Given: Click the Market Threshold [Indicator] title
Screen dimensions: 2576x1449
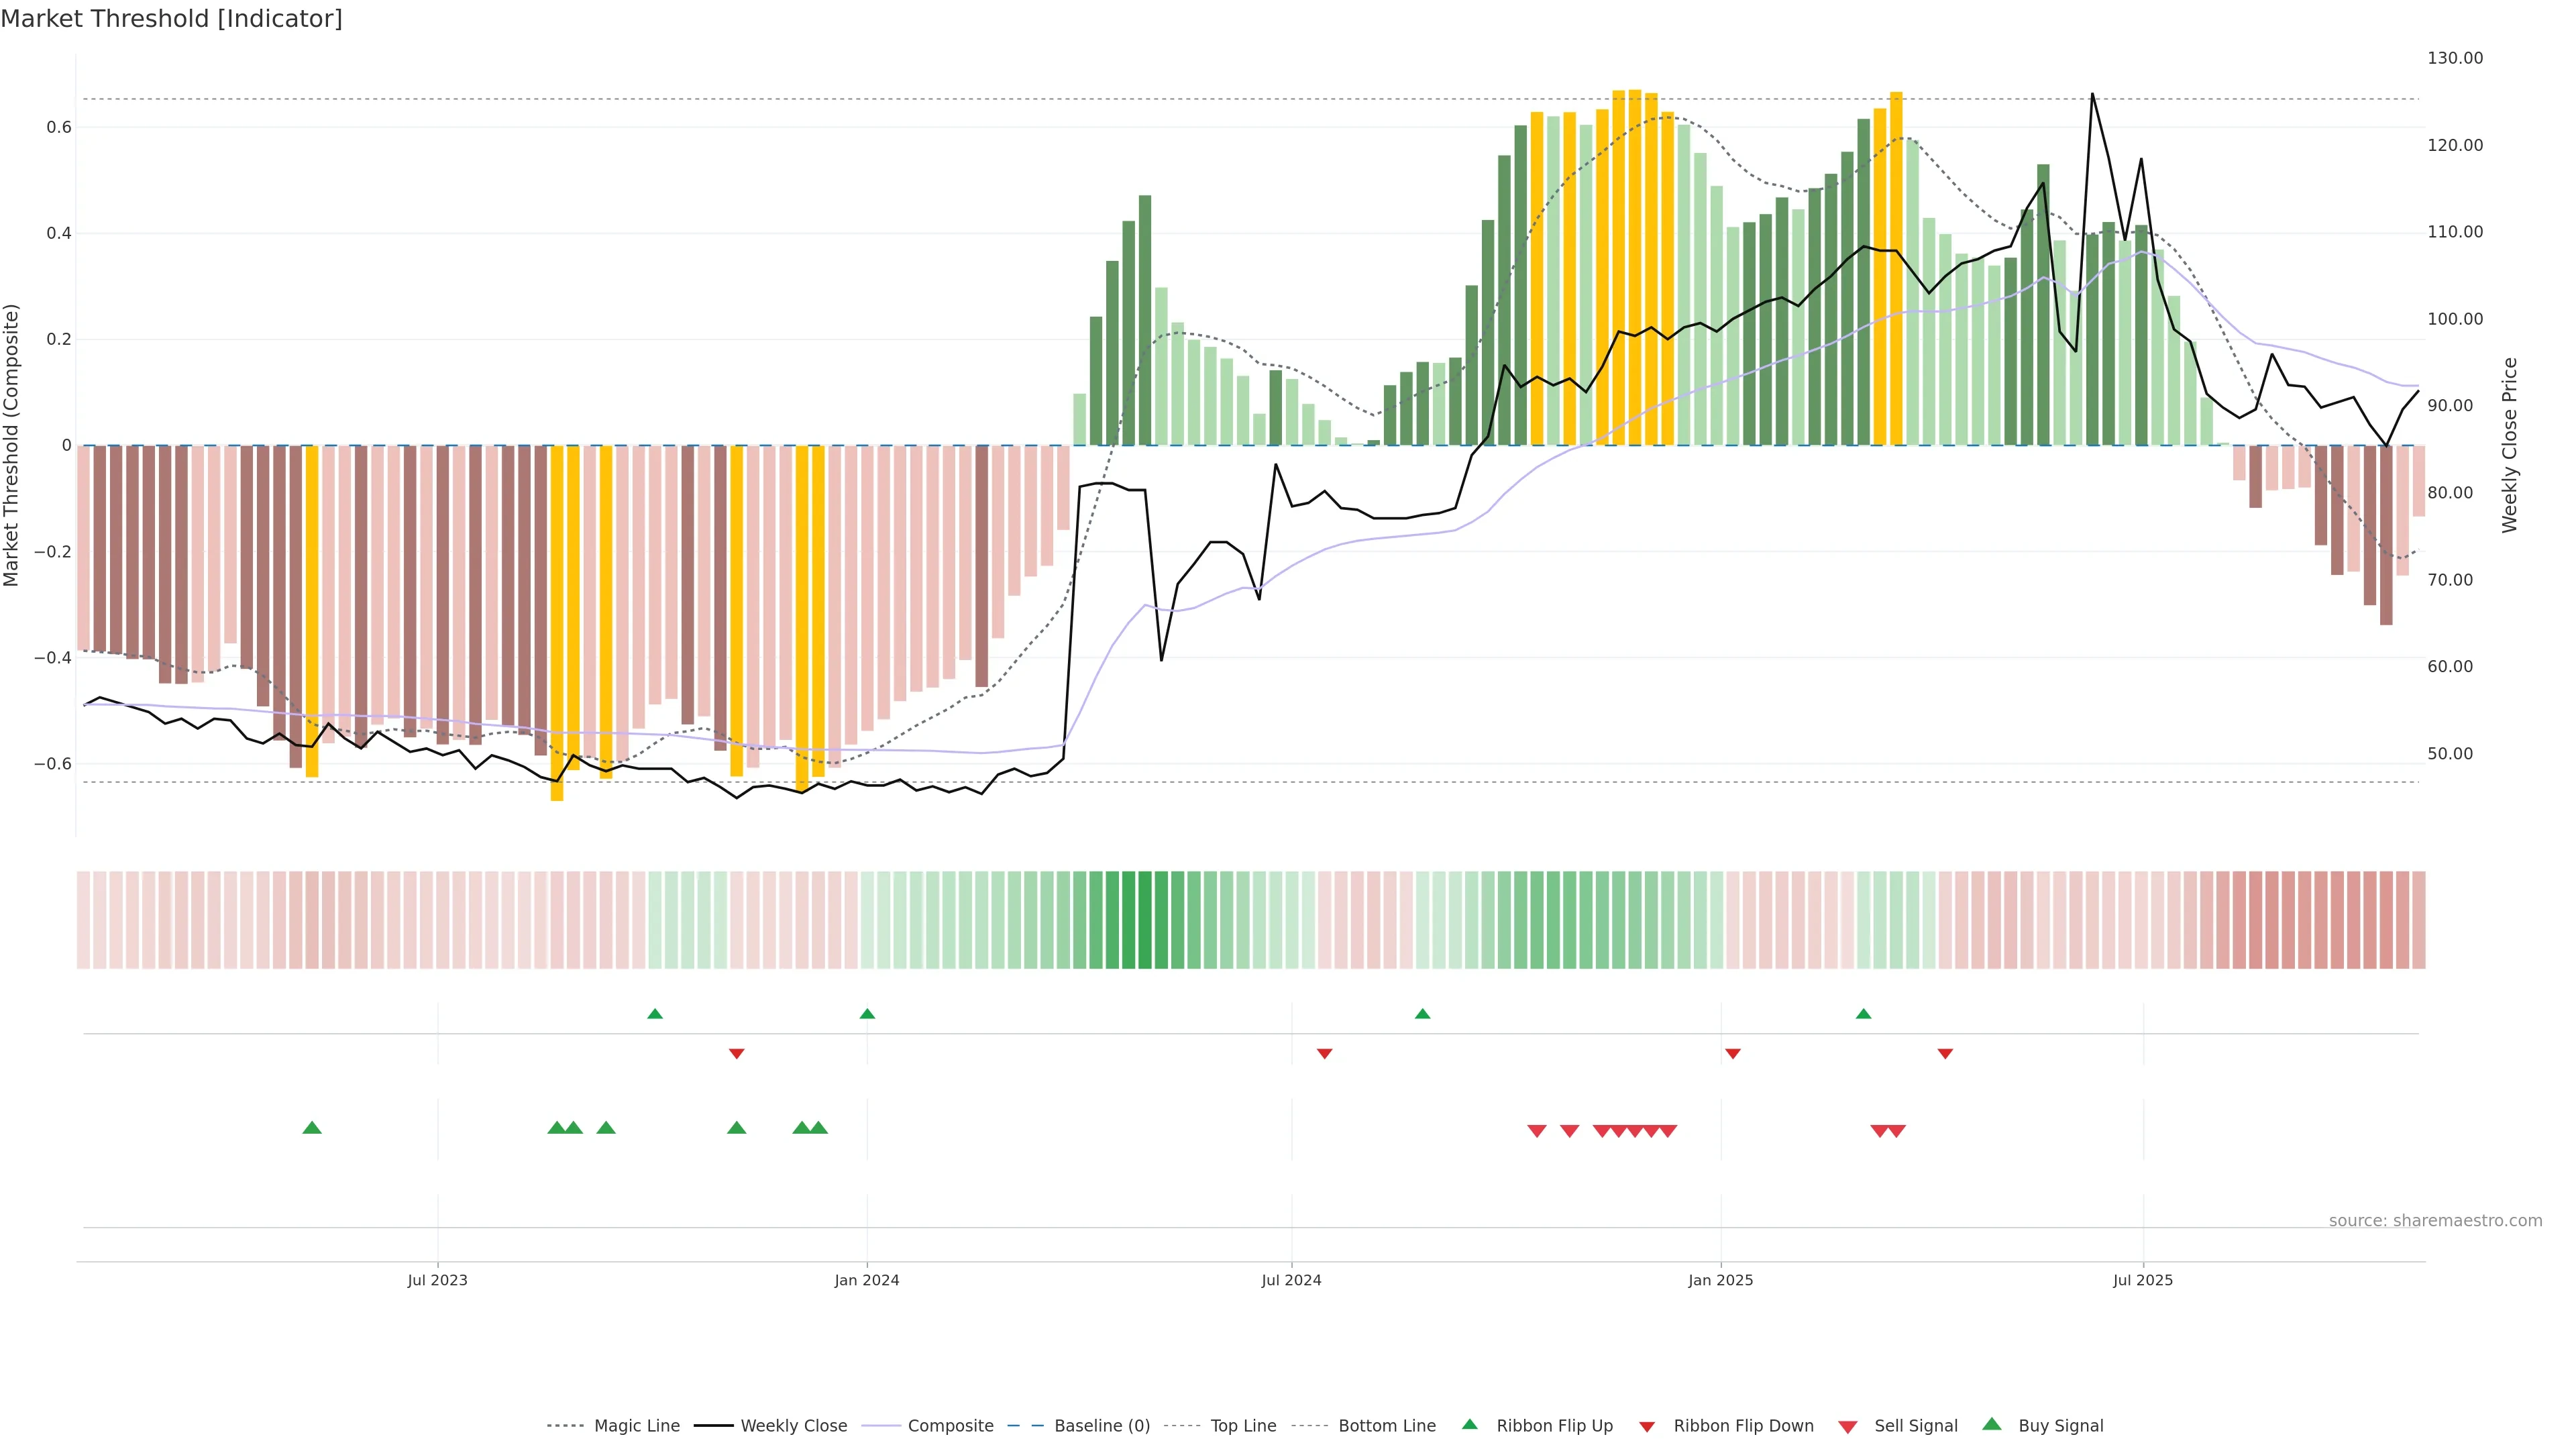Looking at the screenshot, I should [171, 19].
